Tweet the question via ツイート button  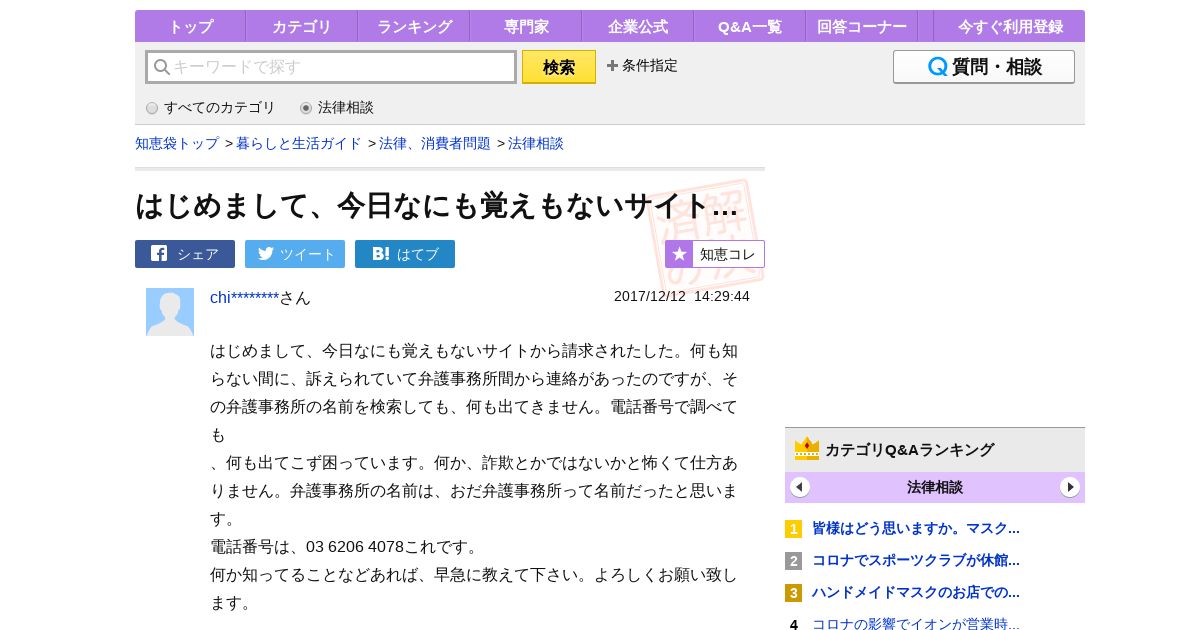point(295,254)
